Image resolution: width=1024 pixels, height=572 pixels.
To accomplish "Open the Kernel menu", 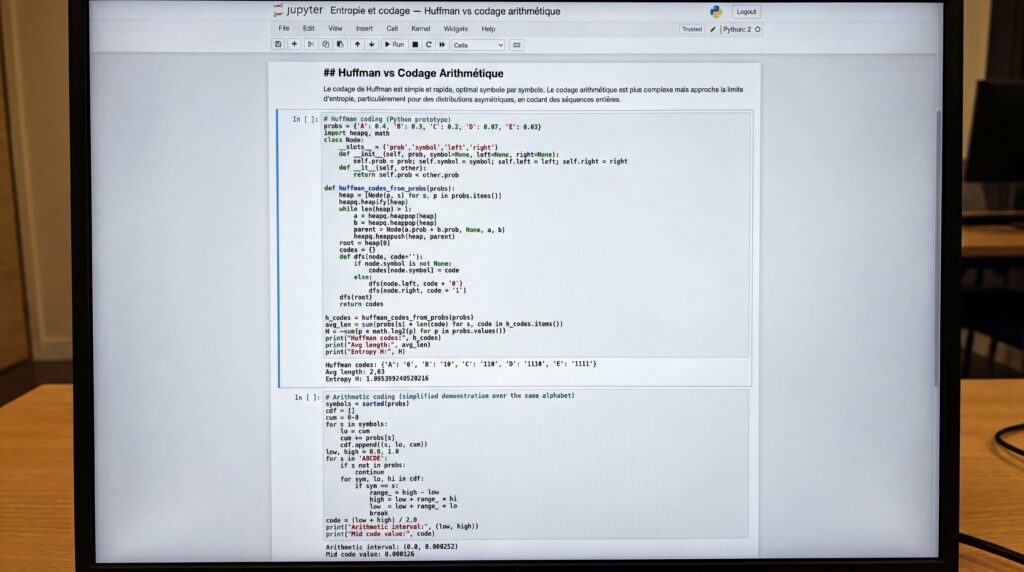I will click(421, 29).
